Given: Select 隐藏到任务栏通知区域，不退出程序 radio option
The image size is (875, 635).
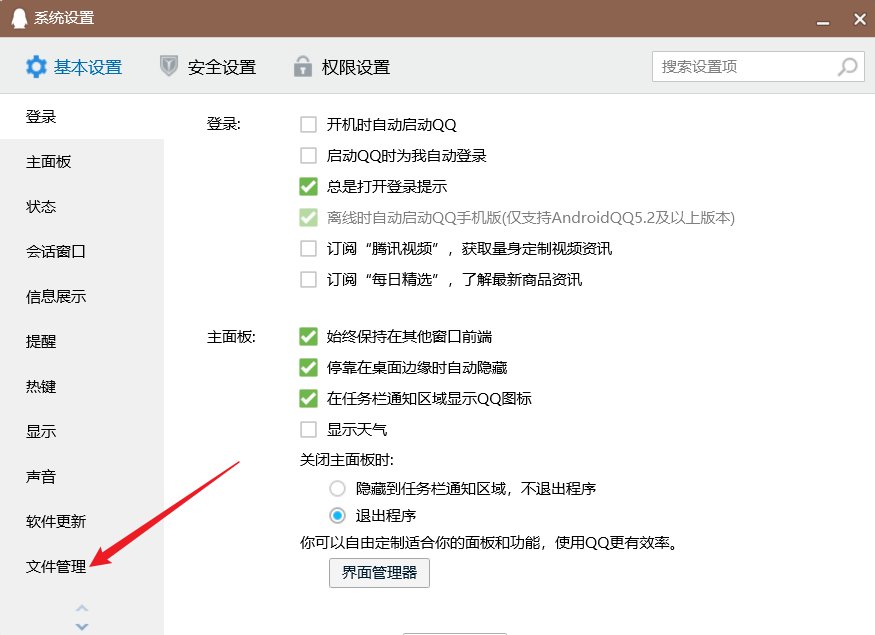Looking at the screenshot, I should pos(337,487).
